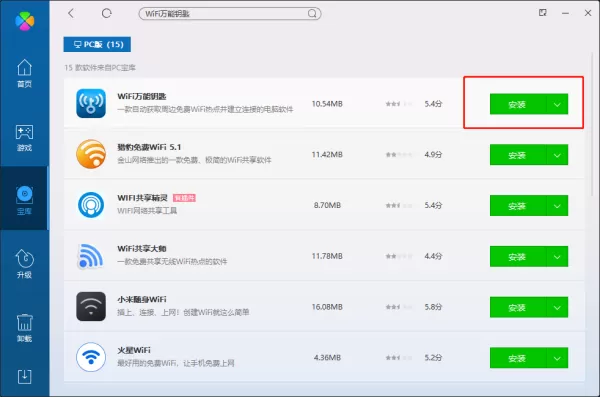Open the 卸载 uninstall section
The image size is (600, 397).
(x=24, y=328)
